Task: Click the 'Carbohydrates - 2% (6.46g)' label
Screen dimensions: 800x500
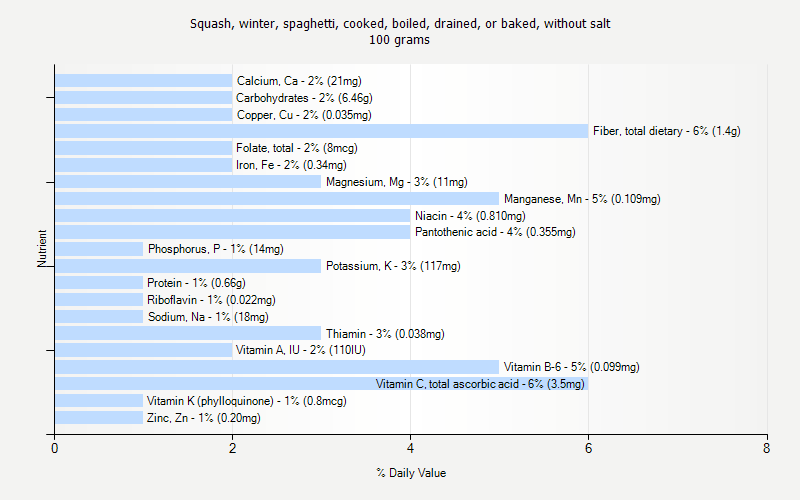Action: coord(304,98)
